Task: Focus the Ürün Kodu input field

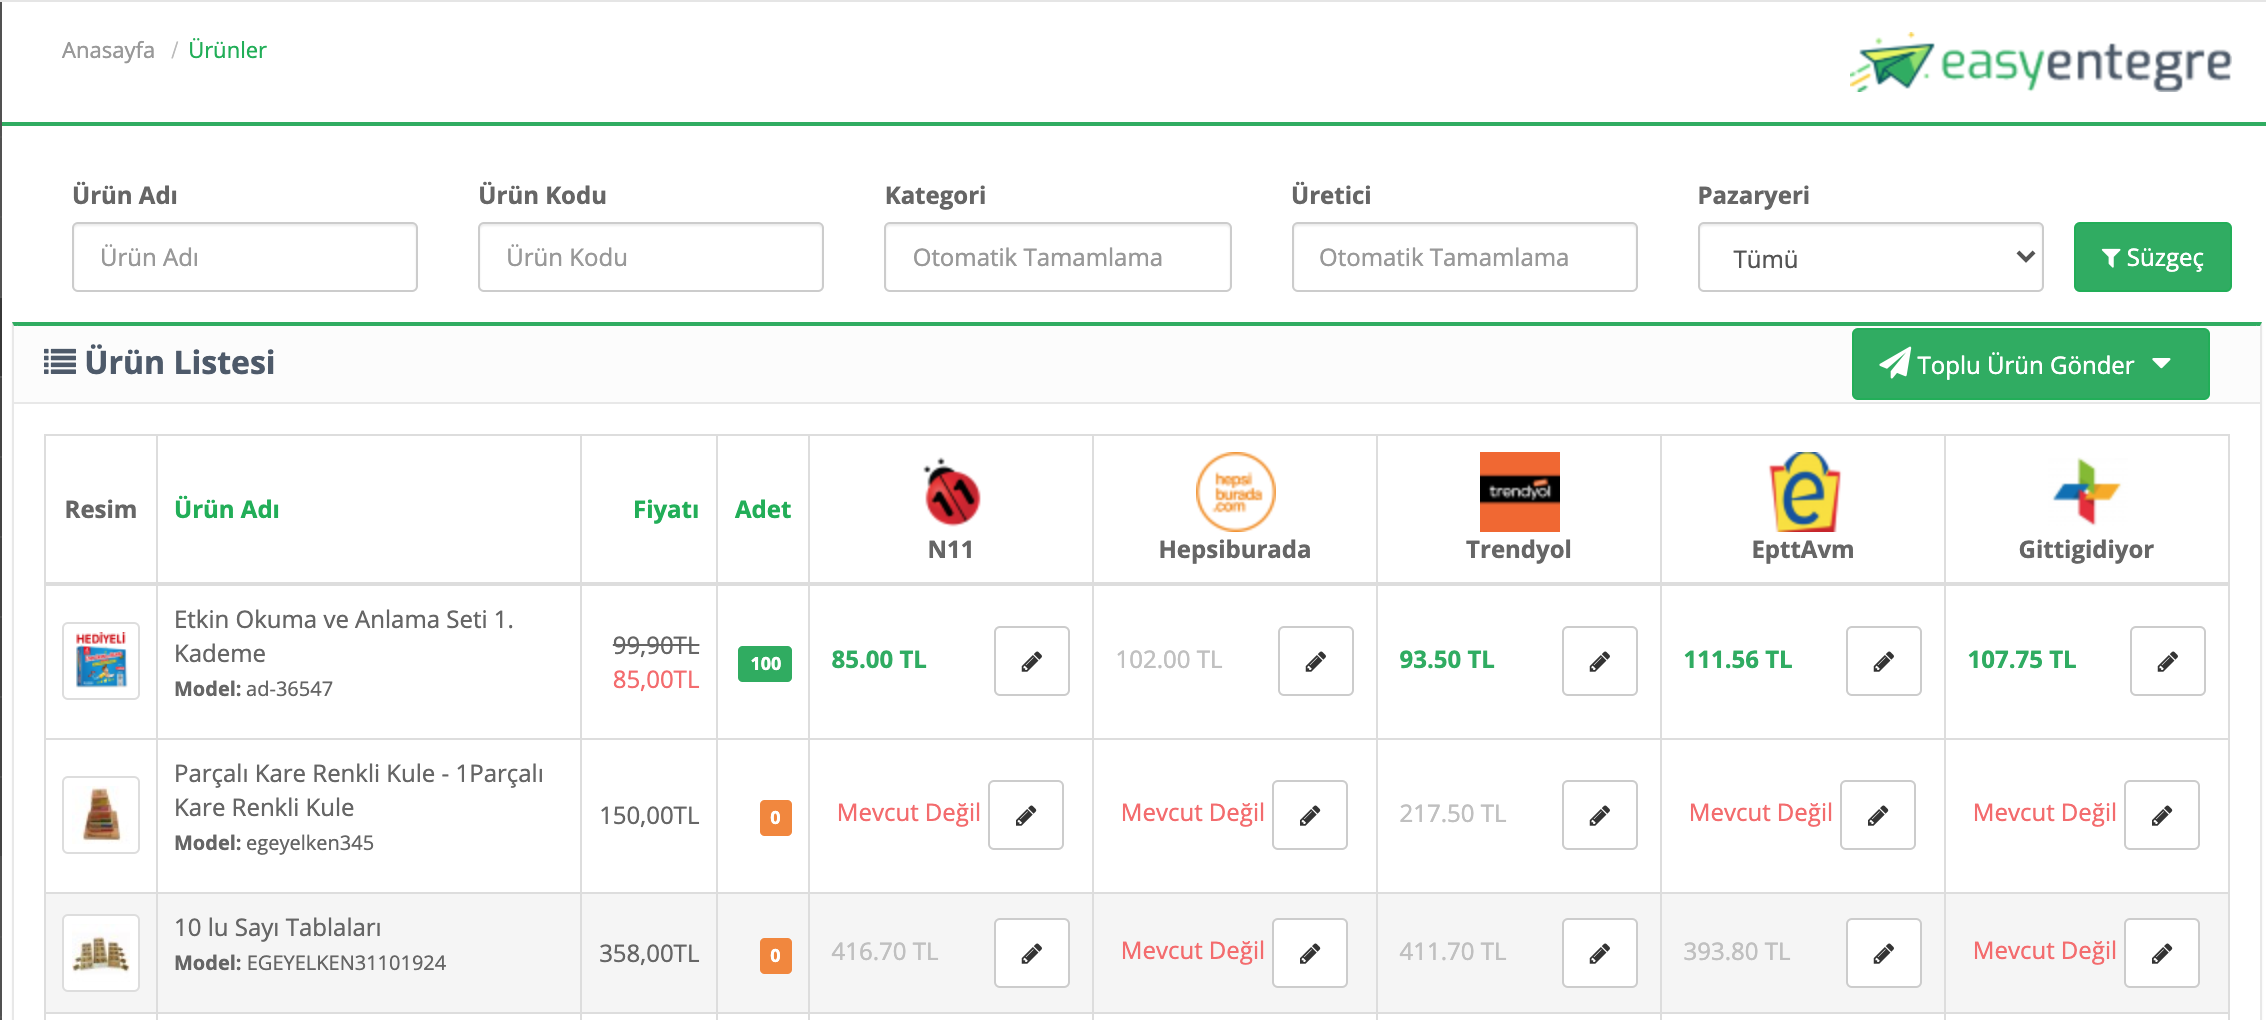Action: tap(651, 257)
